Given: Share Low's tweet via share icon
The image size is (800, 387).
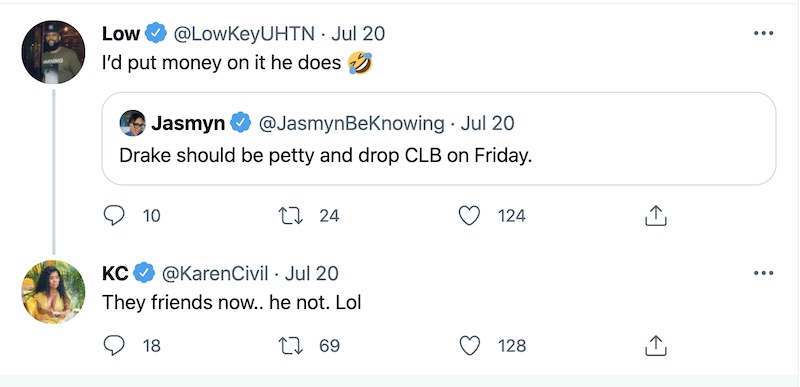Looking at the screenshot, I should tap(656, 216).
